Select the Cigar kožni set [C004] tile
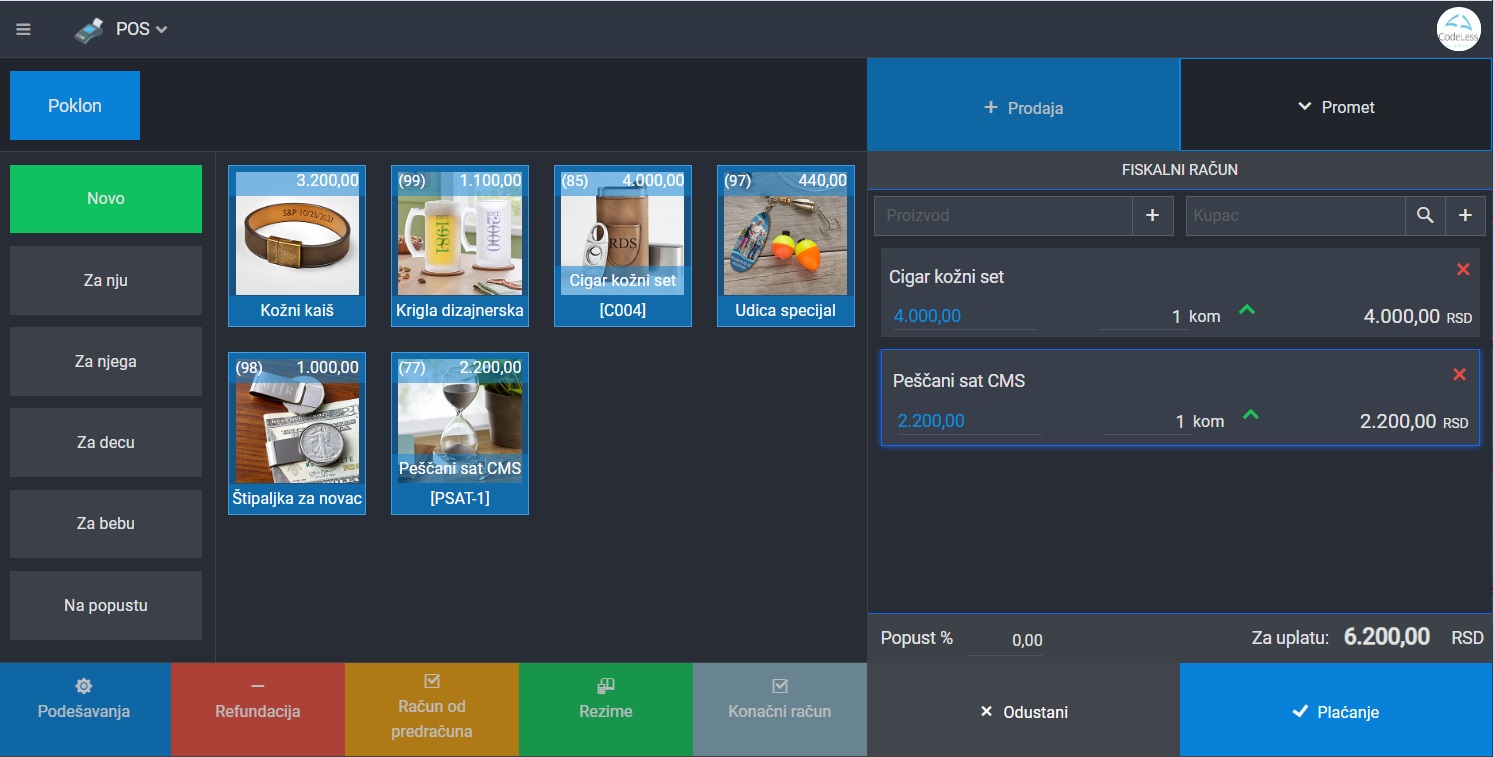 (x=623, y=246)
